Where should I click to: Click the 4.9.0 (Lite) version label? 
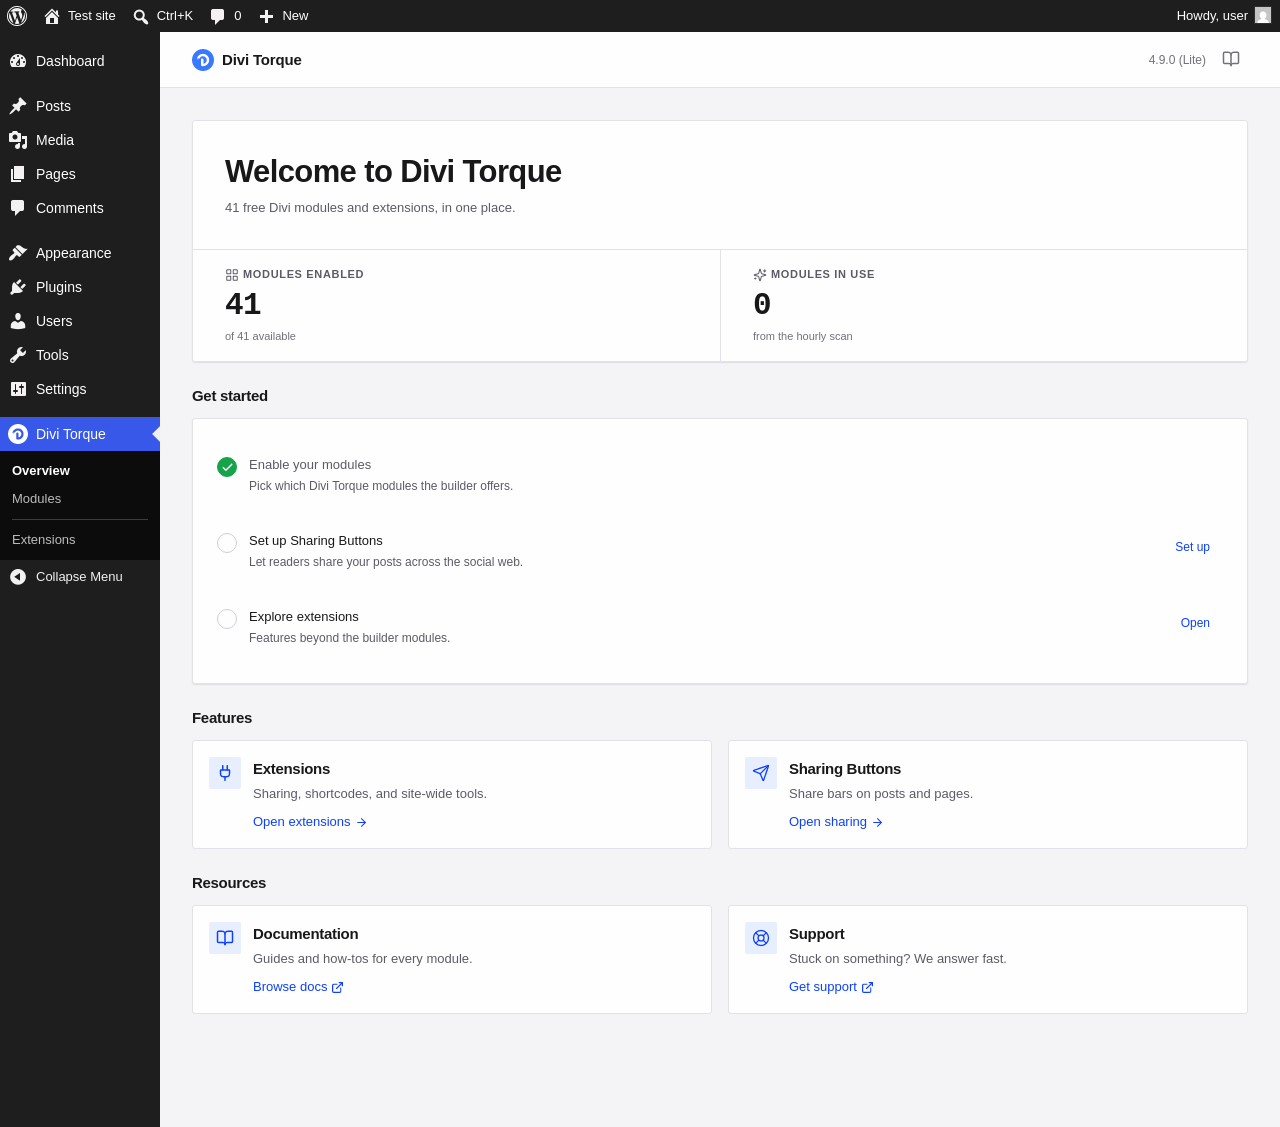point(1177,60)
